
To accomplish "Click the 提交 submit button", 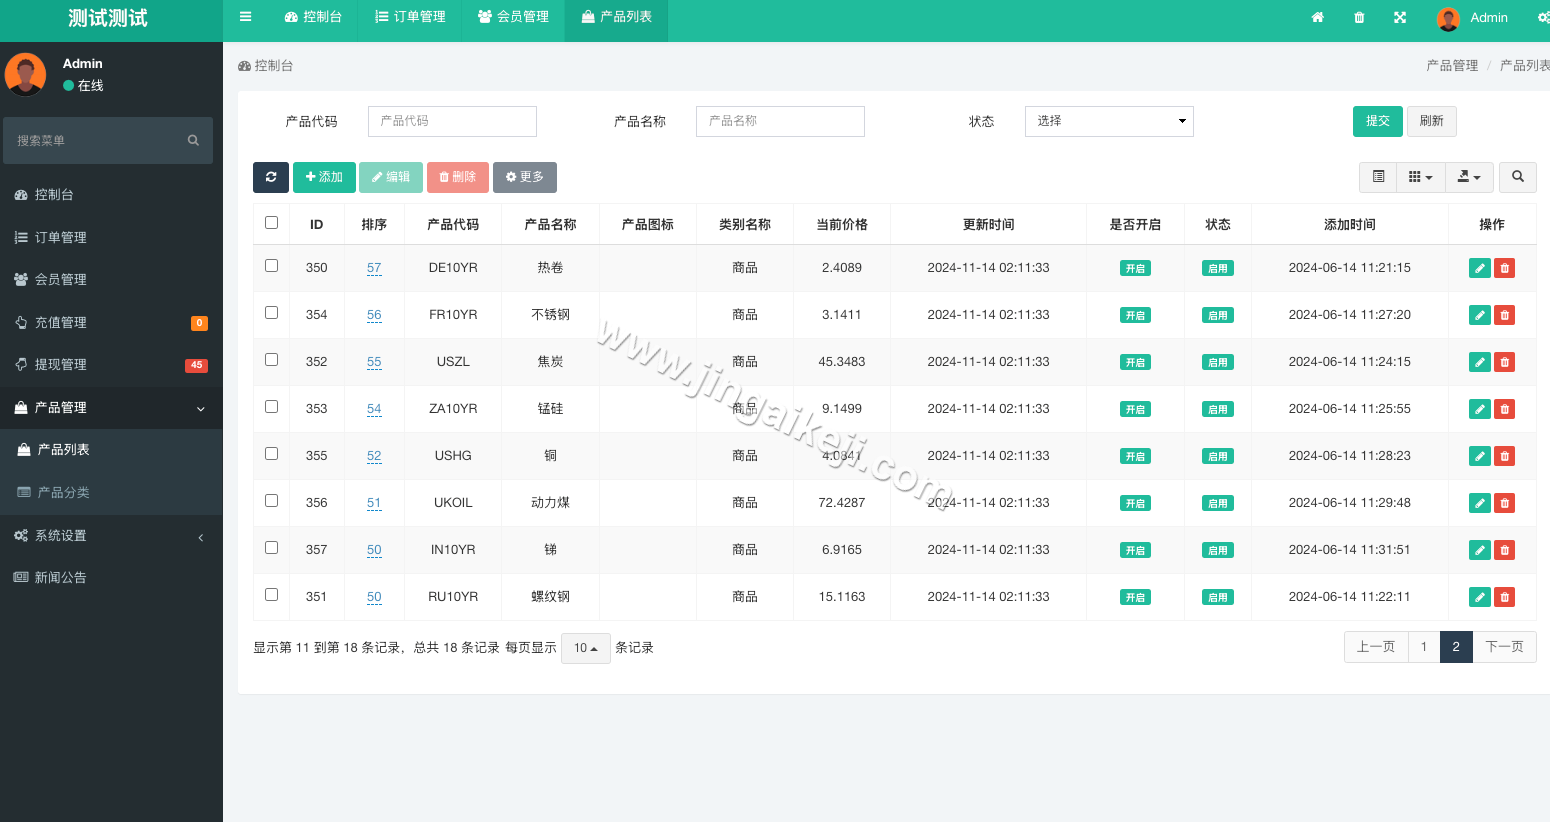I will 1377,121.
